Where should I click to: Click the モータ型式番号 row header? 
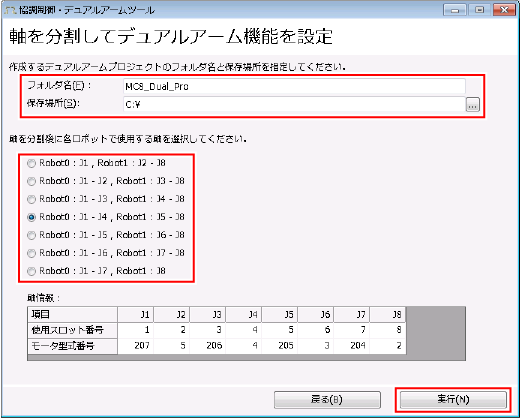click(72, 346)
